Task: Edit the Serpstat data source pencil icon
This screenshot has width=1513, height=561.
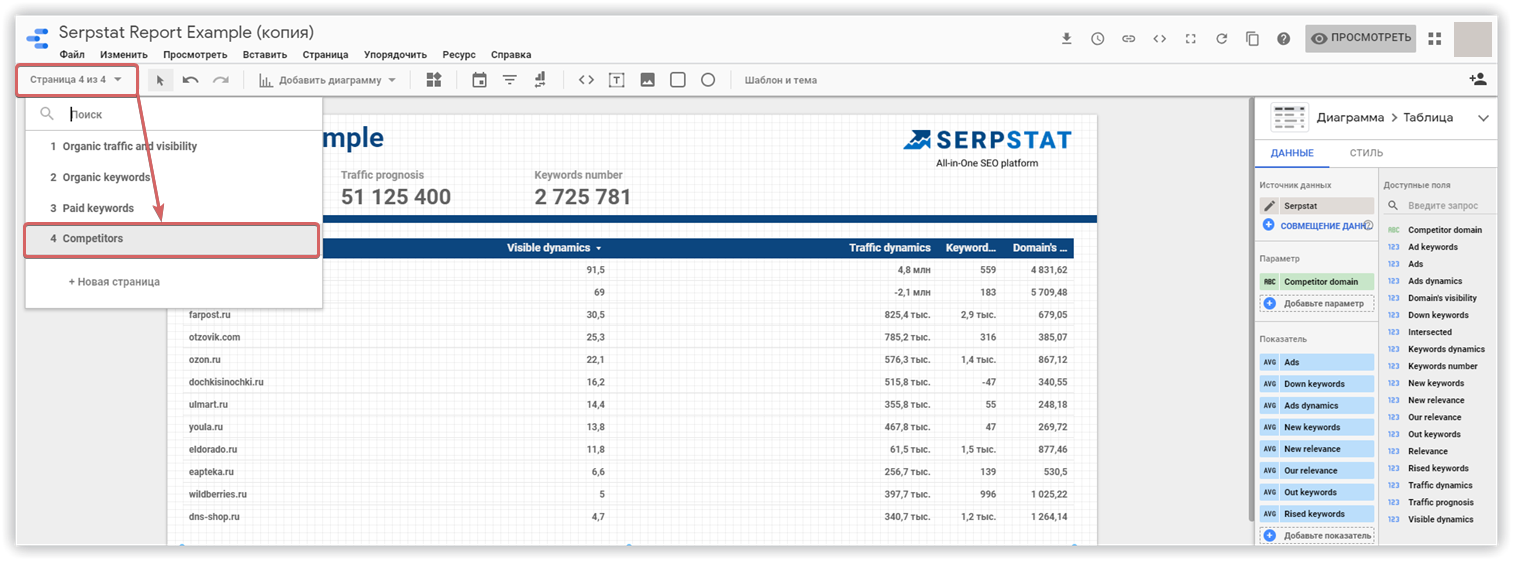Action: pos(1269,206)
